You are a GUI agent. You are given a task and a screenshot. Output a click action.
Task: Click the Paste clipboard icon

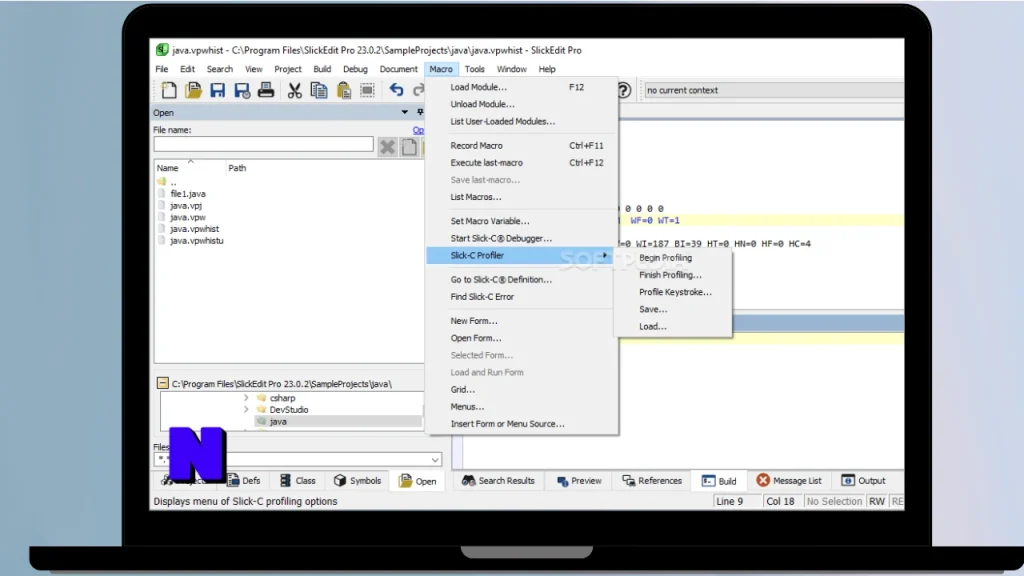344,90
